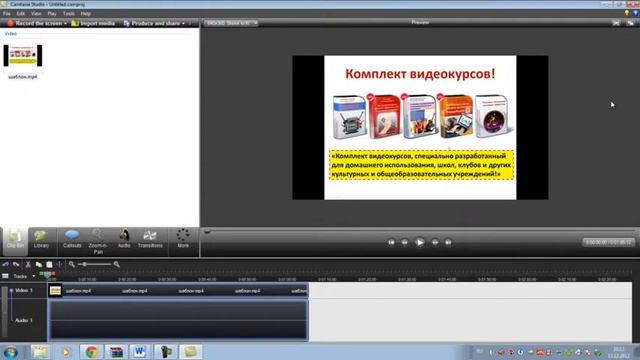Expand the Tracks dropdown

[34, 276]
